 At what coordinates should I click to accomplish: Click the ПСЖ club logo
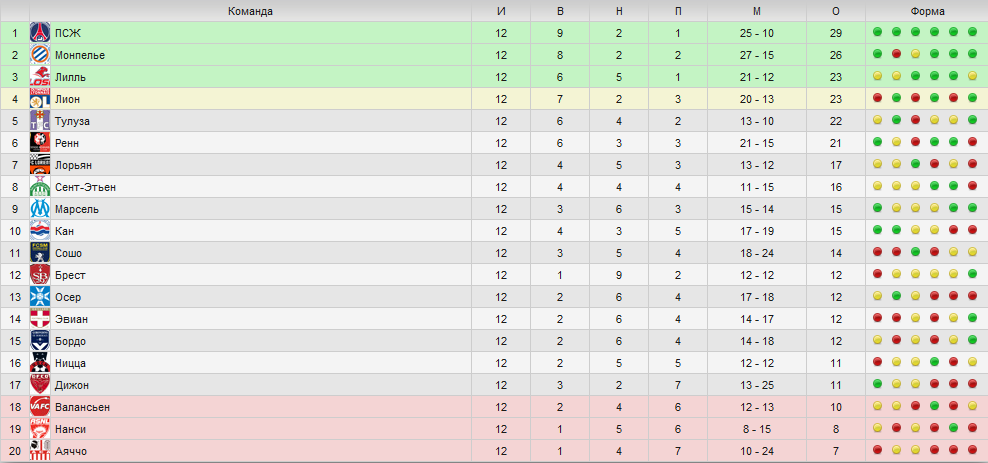pos(40,33)
